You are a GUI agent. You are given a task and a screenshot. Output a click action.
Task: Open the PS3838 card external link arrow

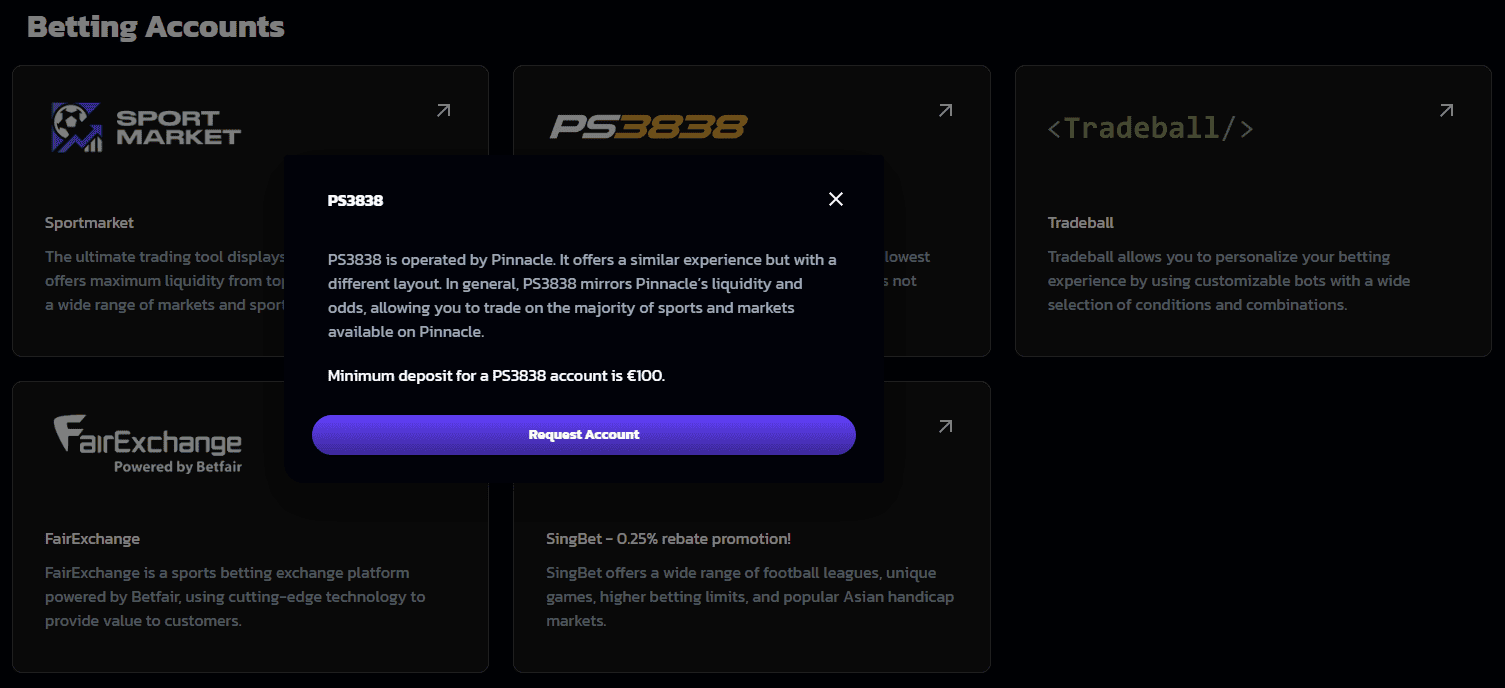pos(944,110)
